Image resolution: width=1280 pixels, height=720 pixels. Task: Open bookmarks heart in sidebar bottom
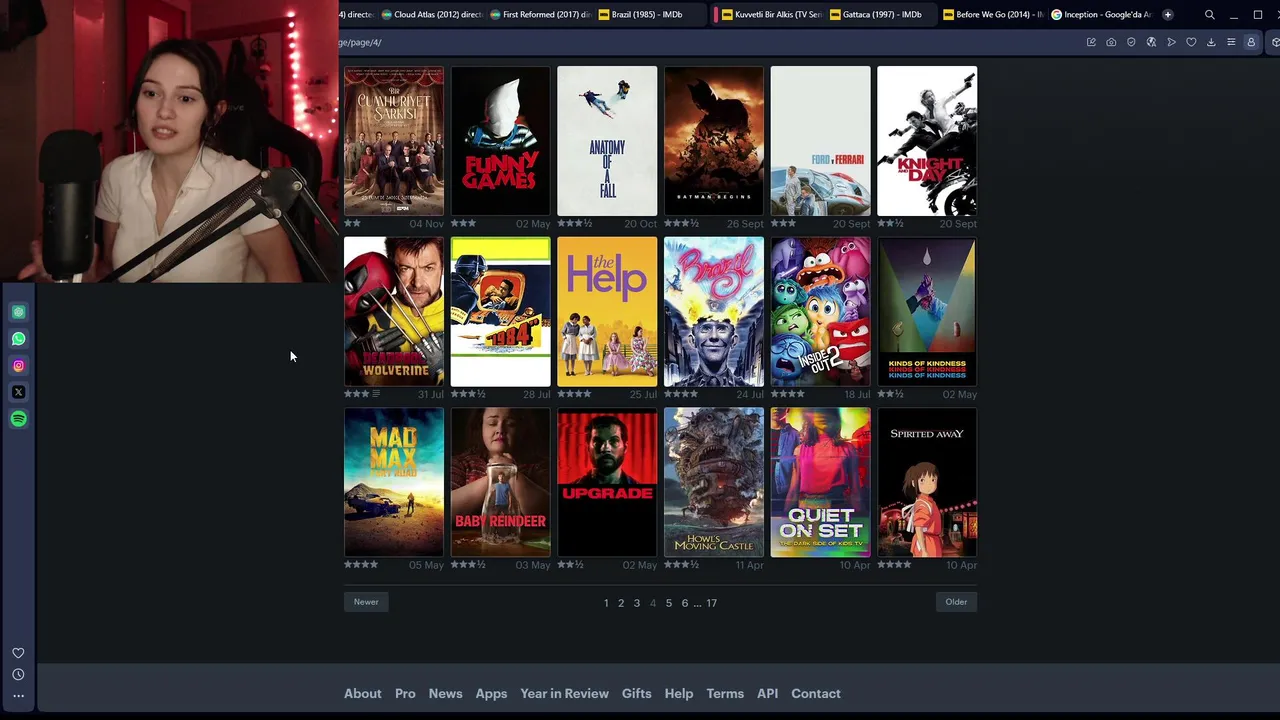18,653
